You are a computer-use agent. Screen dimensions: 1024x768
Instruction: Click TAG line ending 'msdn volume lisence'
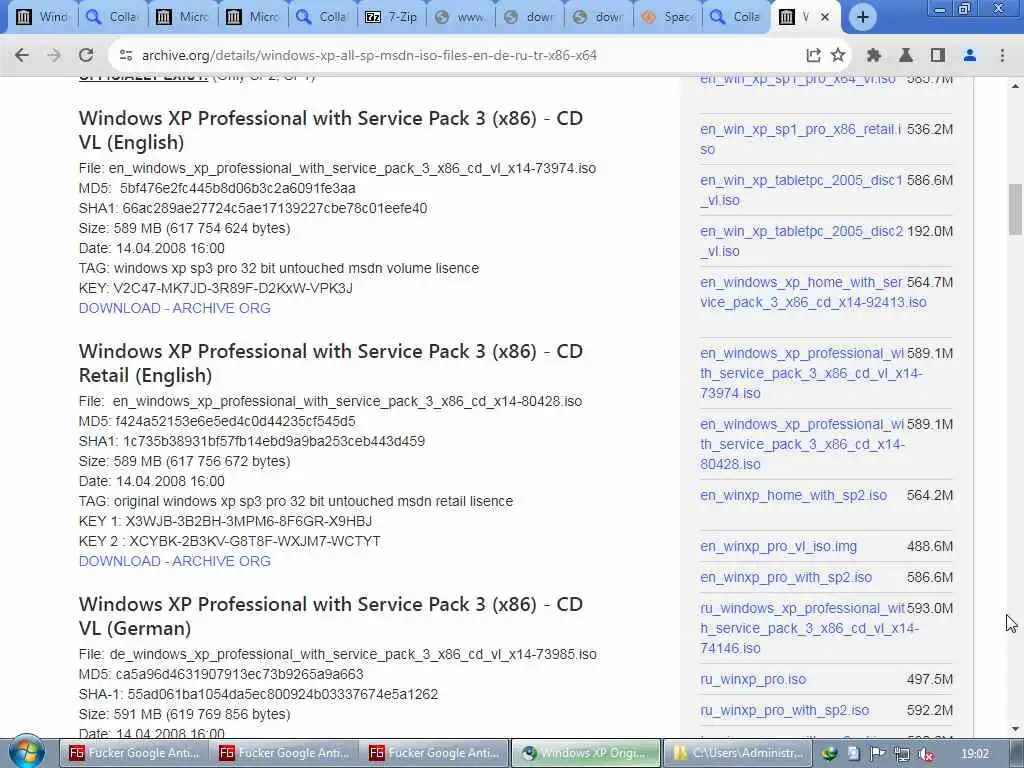tap(279, 268)
